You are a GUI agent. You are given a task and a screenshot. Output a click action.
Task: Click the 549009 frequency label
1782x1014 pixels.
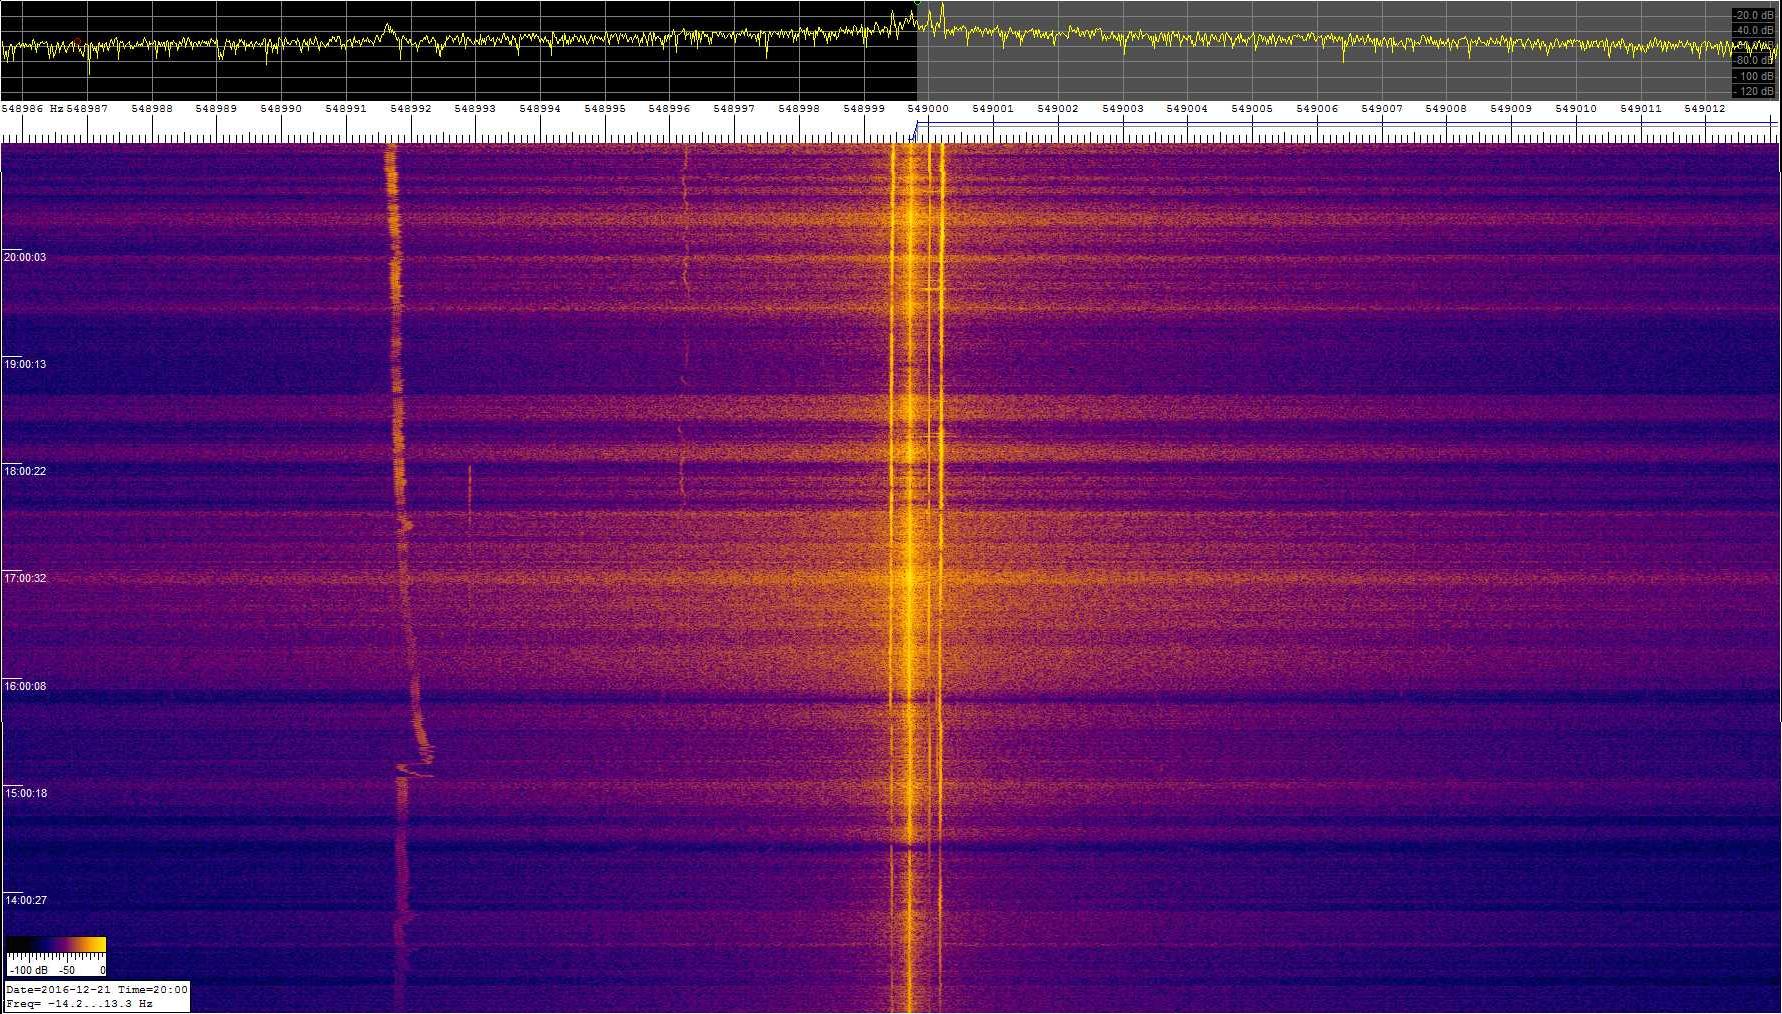1511,108
